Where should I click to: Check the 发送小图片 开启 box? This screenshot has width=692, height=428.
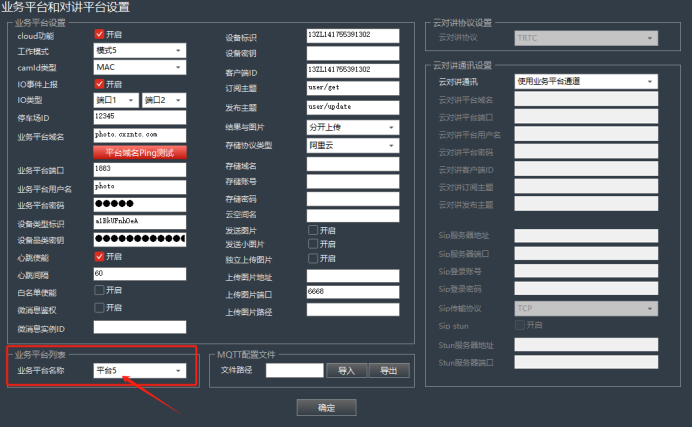pyautogui.click(x=313, y=244)
